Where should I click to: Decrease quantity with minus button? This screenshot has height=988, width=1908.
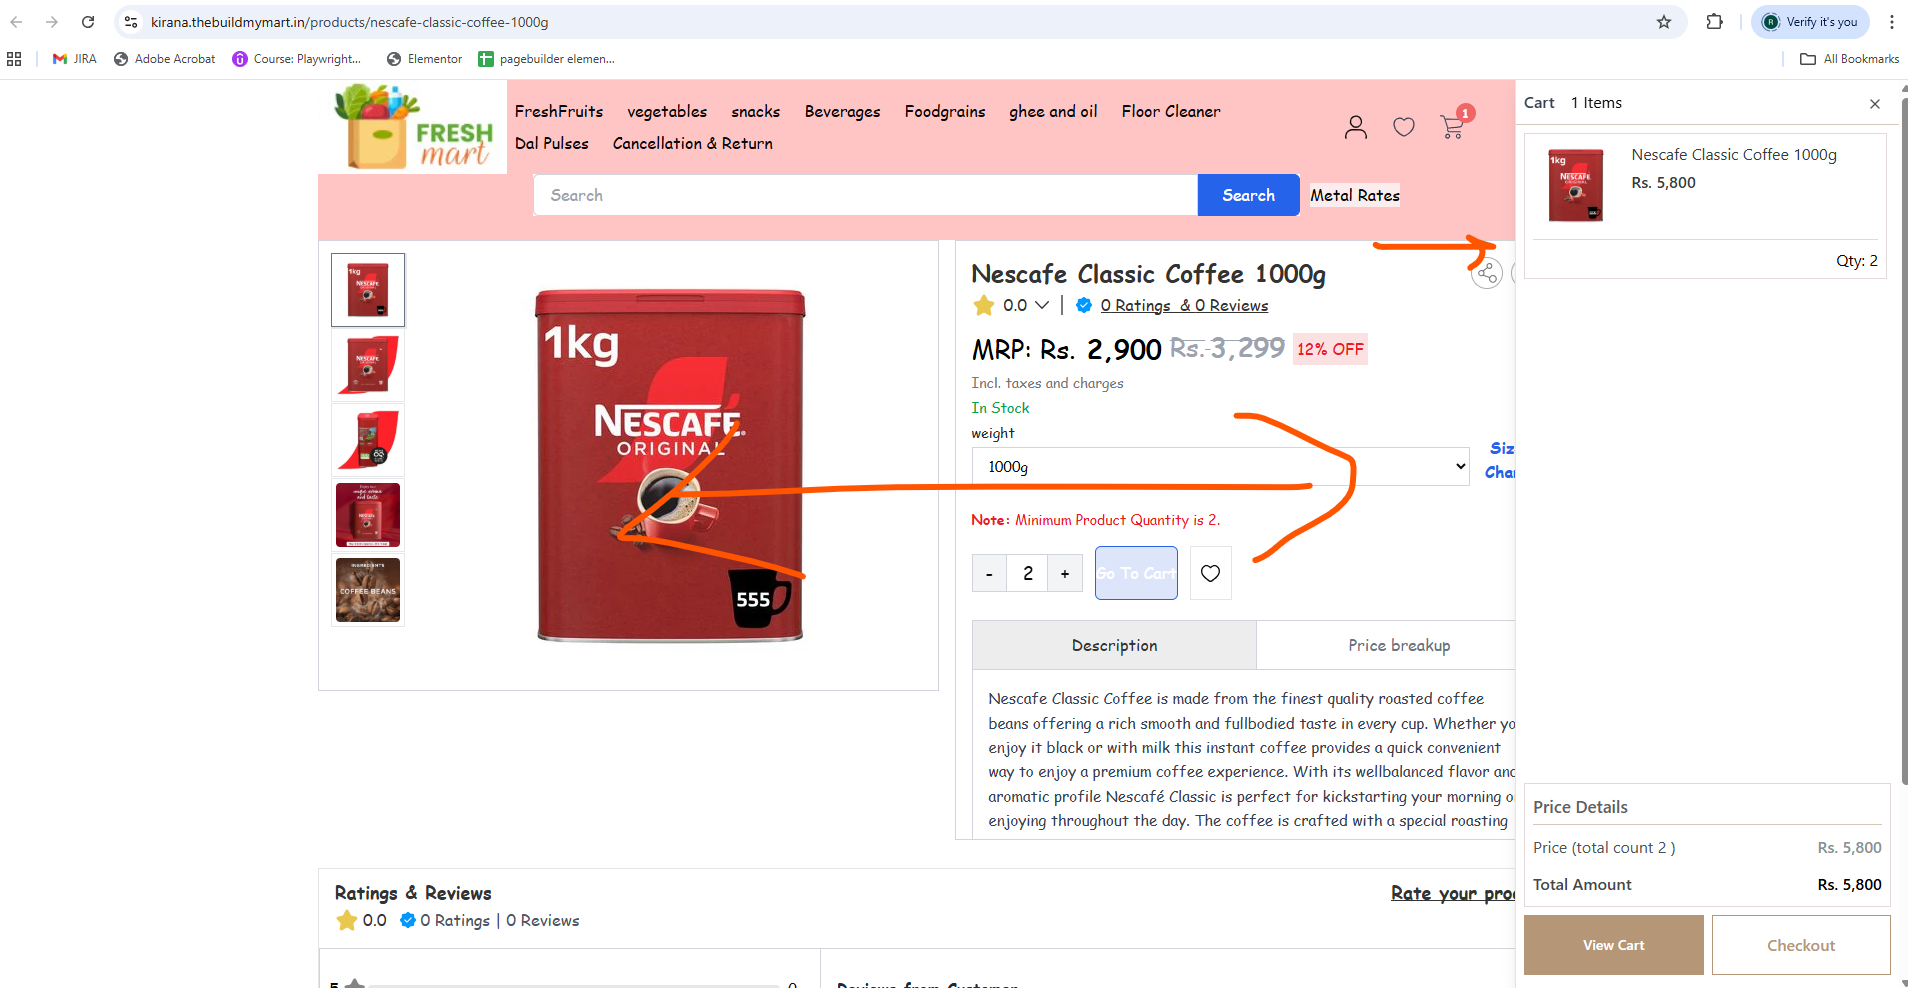click(x=989, y=573)
